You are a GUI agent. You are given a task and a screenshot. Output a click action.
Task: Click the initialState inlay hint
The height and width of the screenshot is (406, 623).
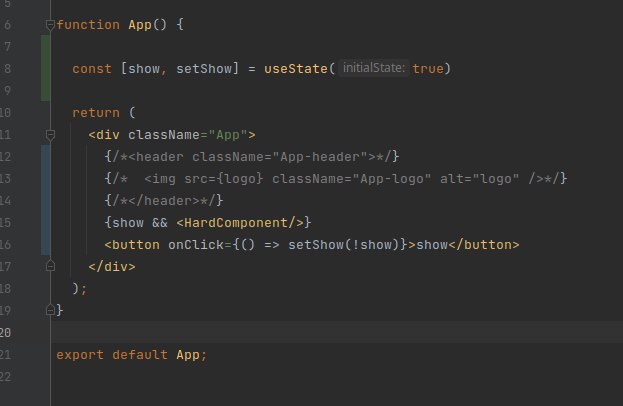coord(373,68)
